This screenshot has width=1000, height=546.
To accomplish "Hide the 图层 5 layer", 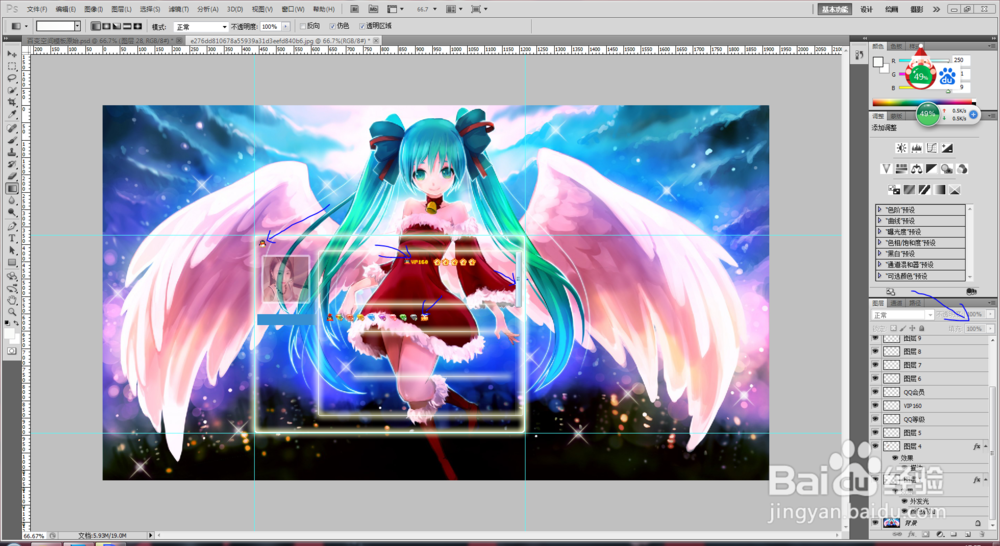I will (875, 432).
